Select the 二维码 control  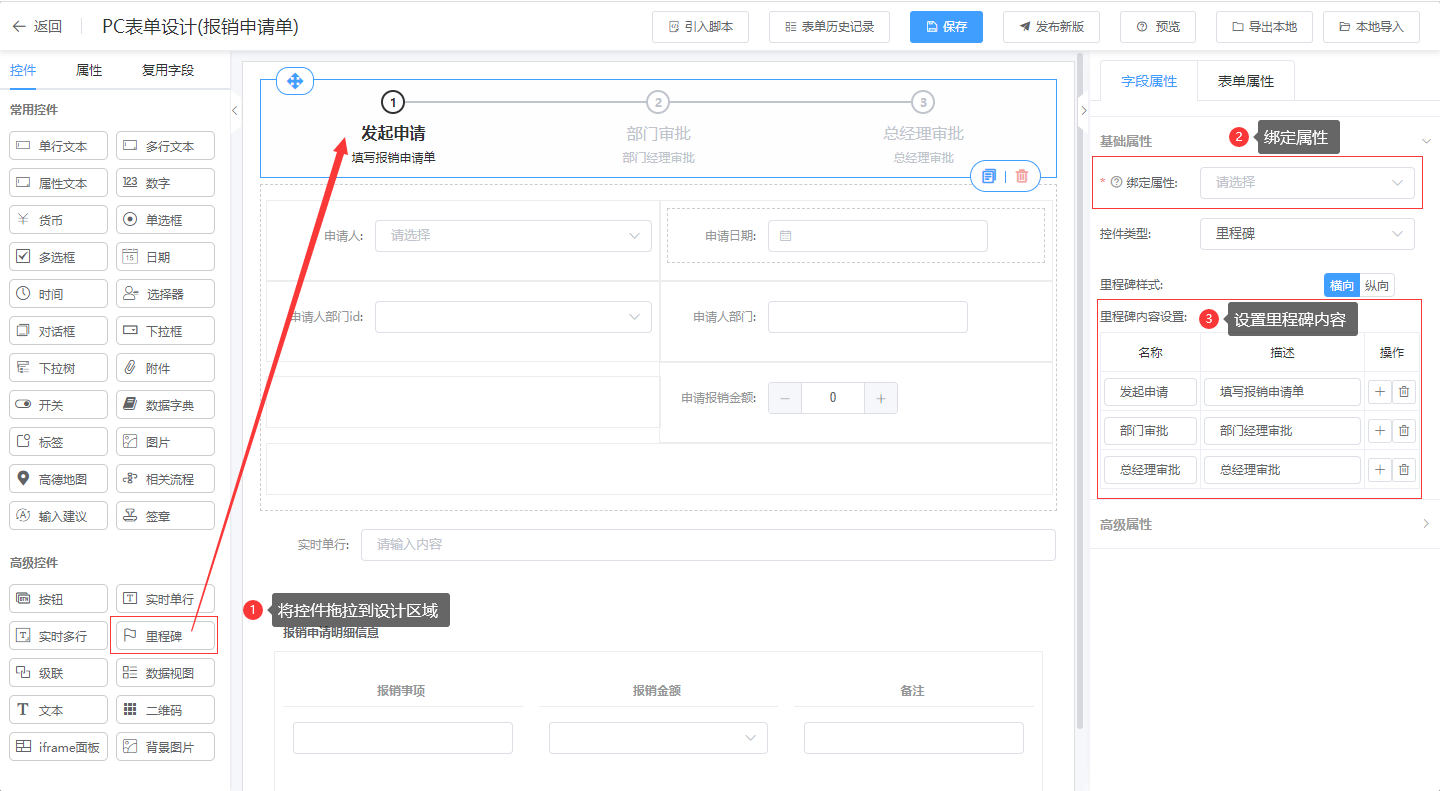tap(165, 710)
